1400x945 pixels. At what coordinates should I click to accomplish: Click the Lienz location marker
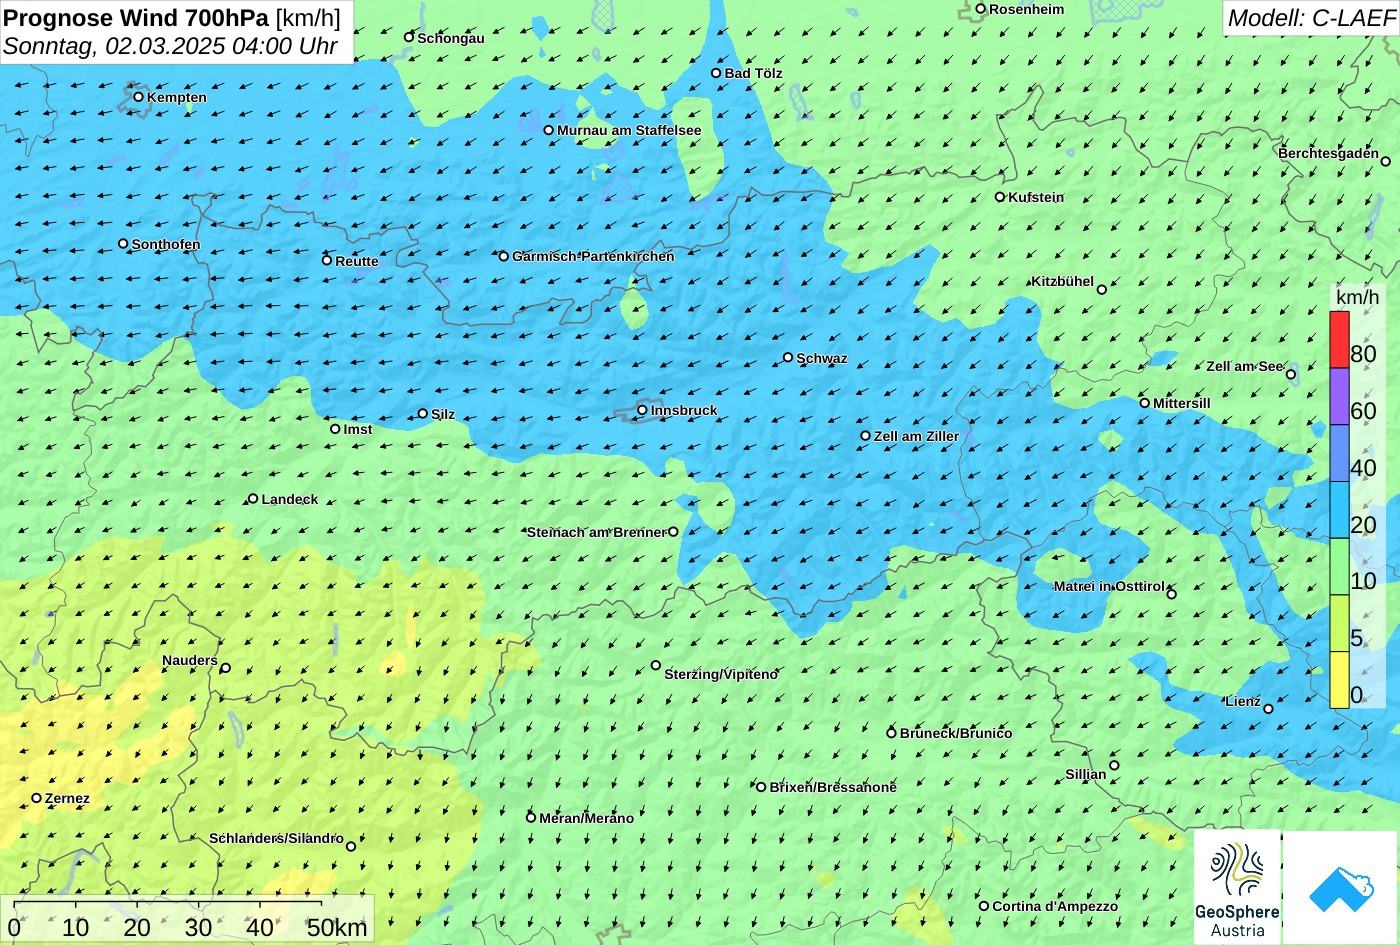click(x=1268, y=709)
